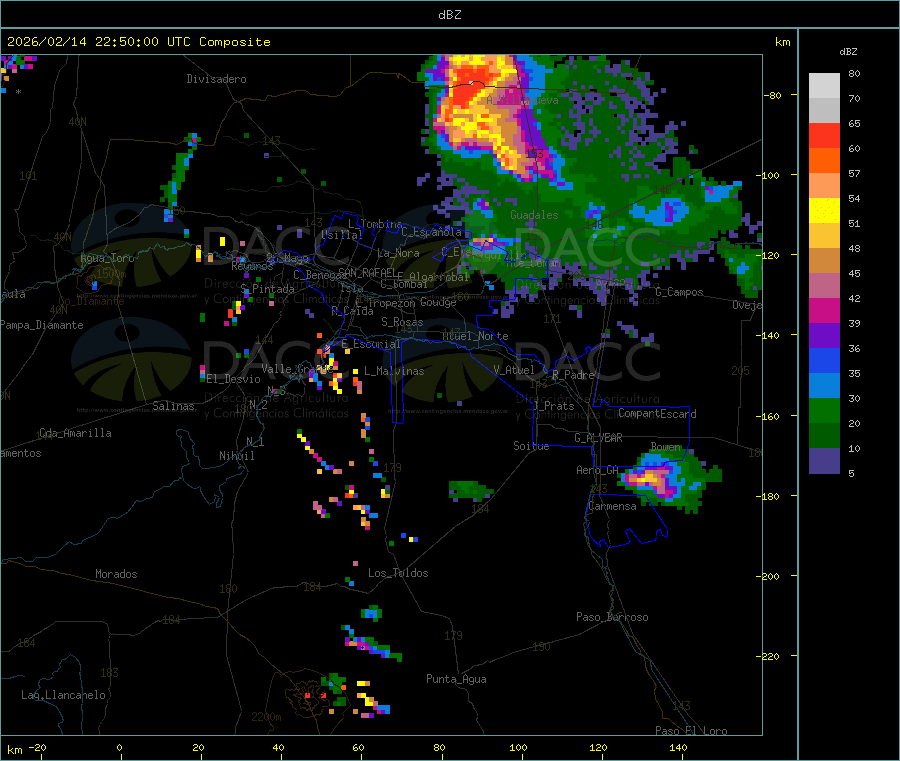
Task: Select the 'L_Malvinas' label
Action: pyautogui.click(x=394, y=371)
